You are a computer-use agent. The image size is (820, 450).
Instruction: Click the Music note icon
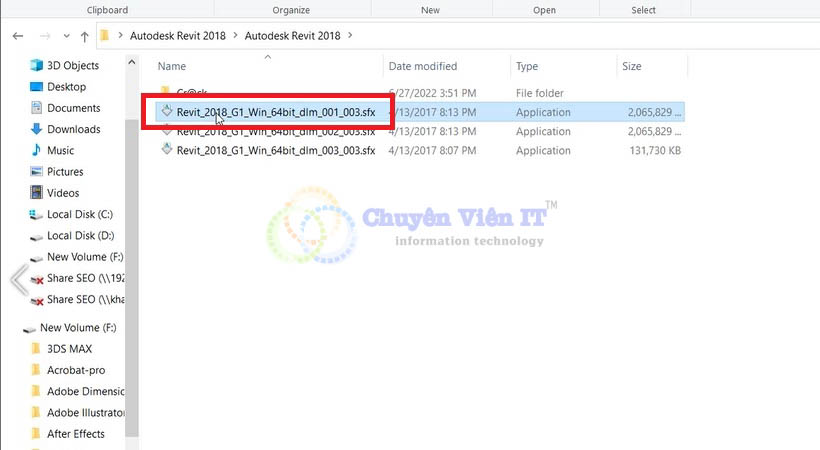click(x=36, y=150)
